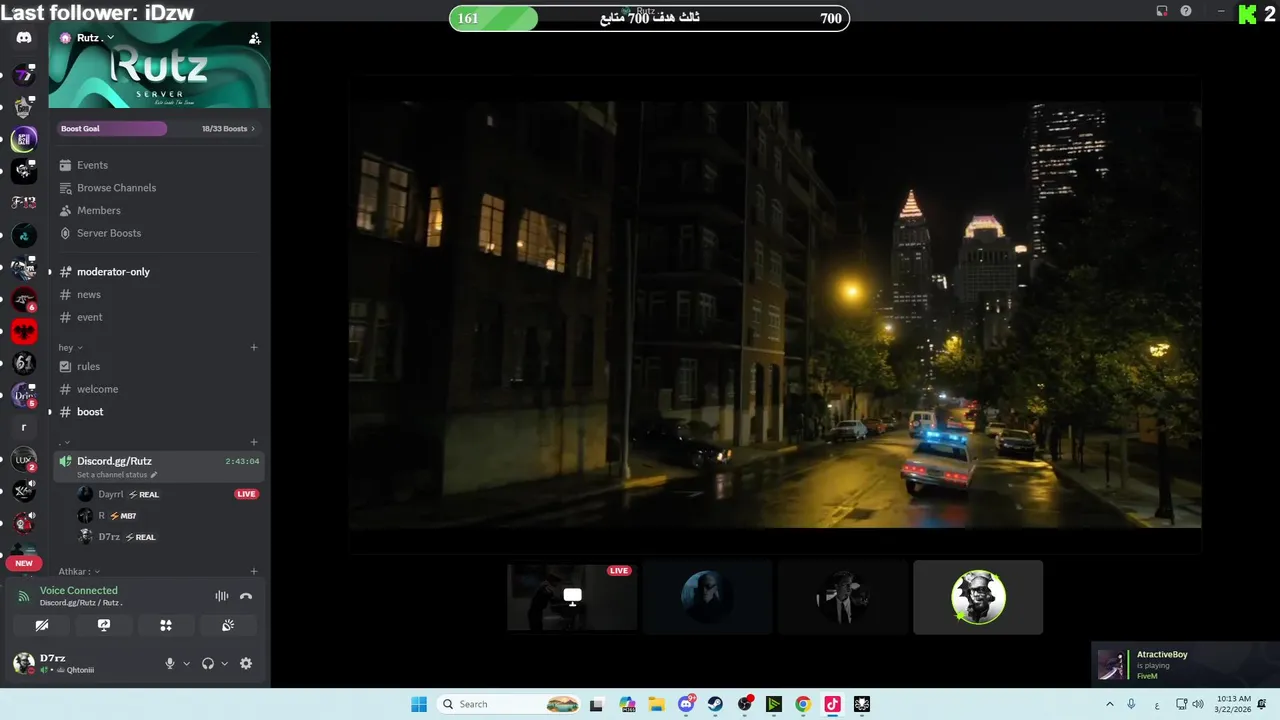
Task: Open the red eagle server icon
Action: (x=24, y=331)
